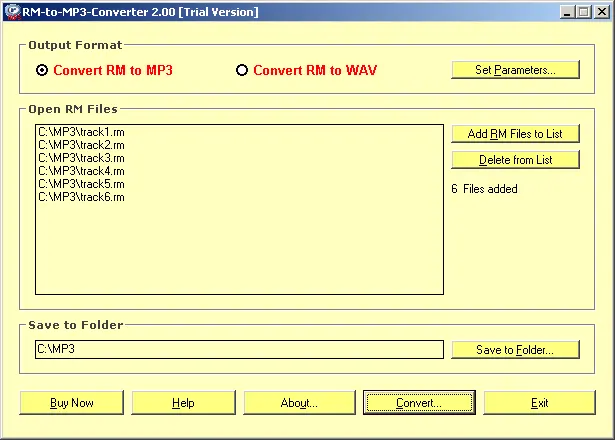Click Delete from List button
Image resolution: width=615 pixels, height=440 pixels.
click(515, 160)
